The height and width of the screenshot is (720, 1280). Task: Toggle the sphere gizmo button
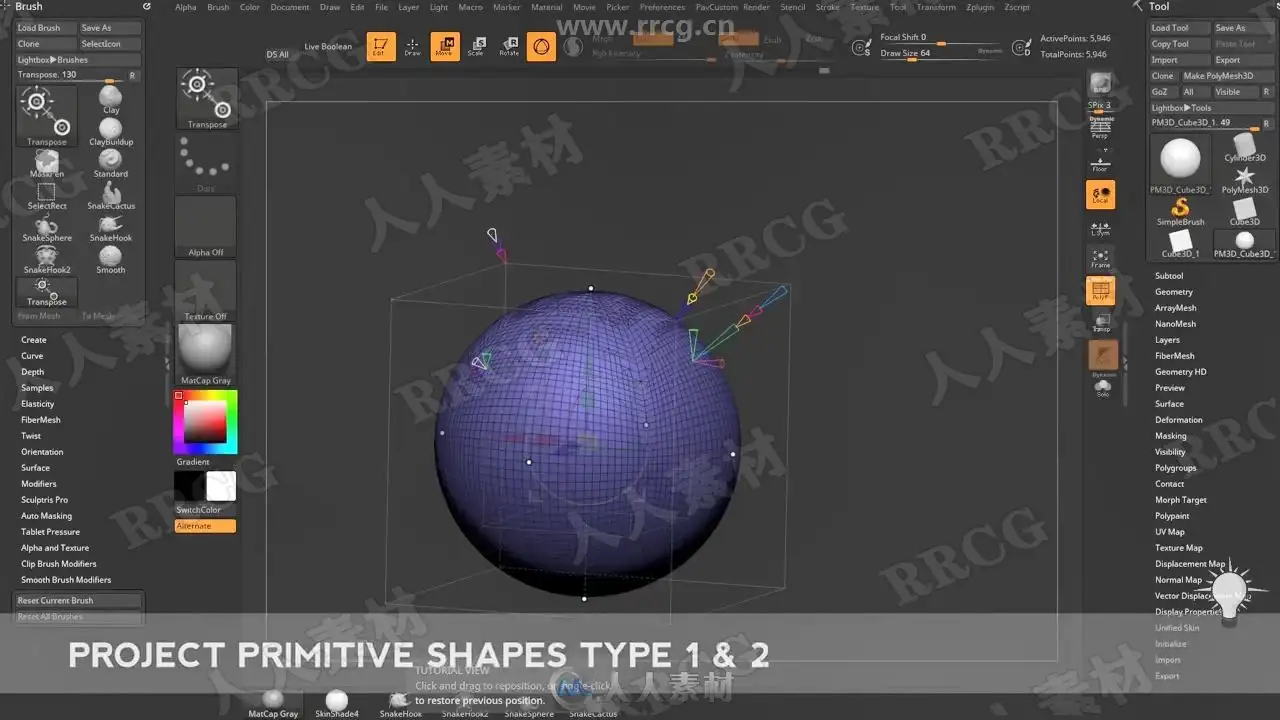(x=541, y=46)
